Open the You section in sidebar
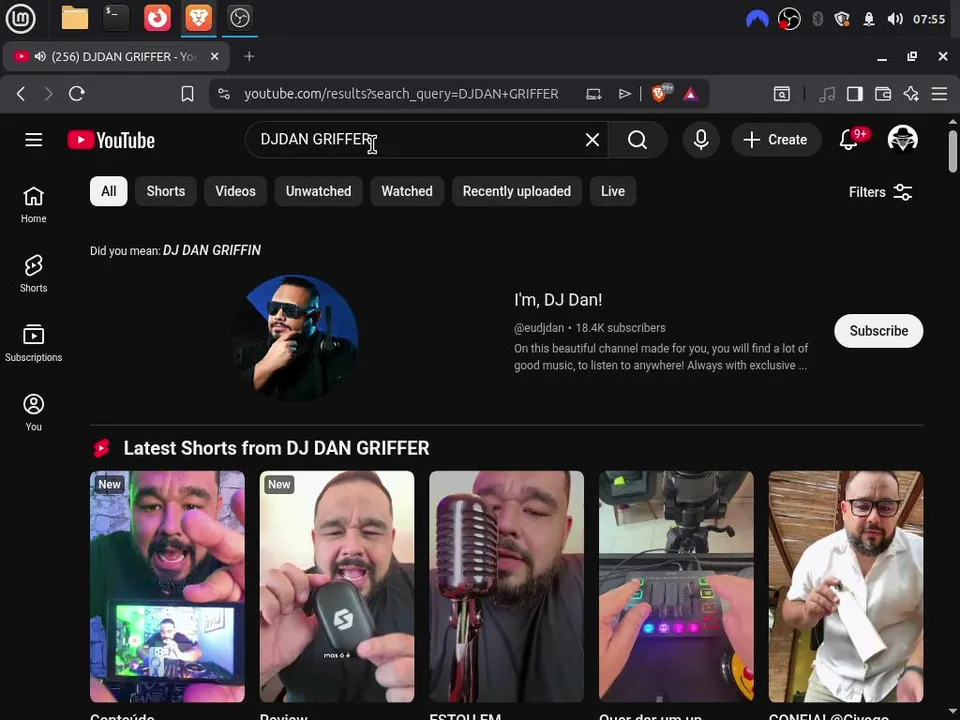The width and height of the screenshot is (960, 720). pos(34,412)
